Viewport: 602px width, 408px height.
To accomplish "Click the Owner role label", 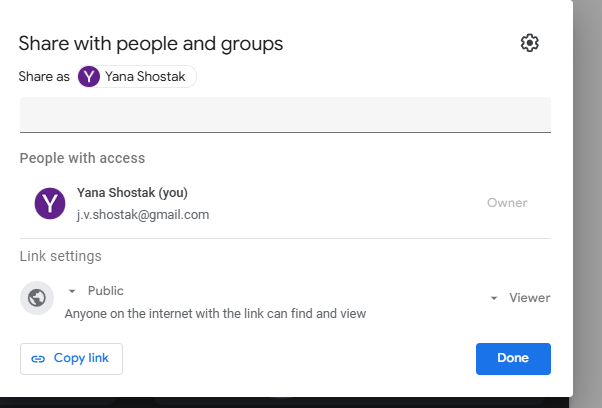I will (507, 203).
